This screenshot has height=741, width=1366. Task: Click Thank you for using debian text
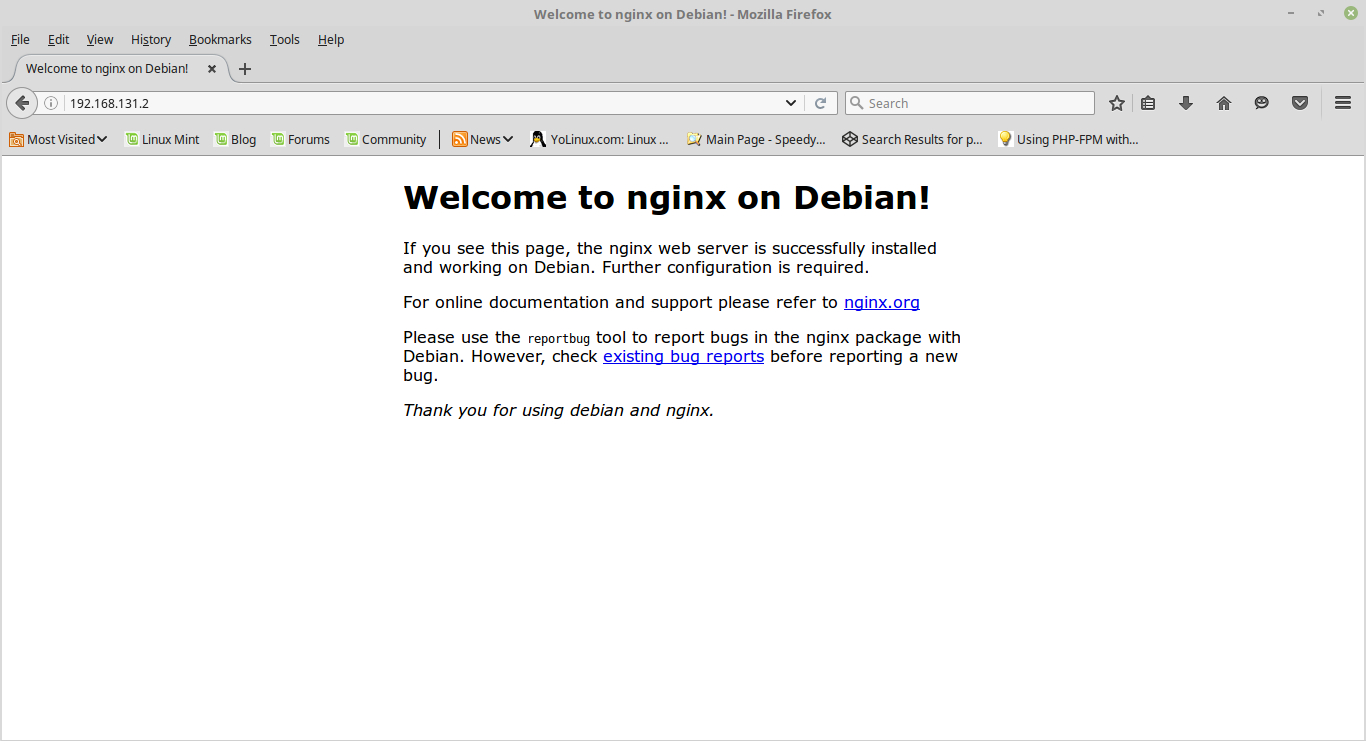[558, 410]
